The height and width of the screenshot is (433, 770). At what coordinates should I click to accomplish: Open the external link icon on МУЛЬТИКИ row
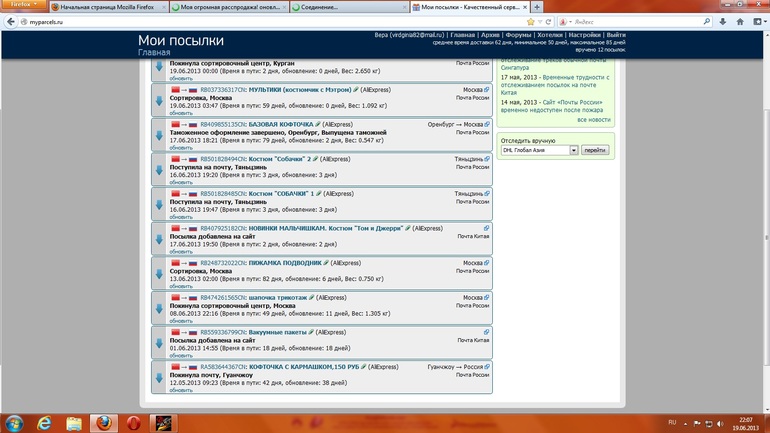click(487, 90)
